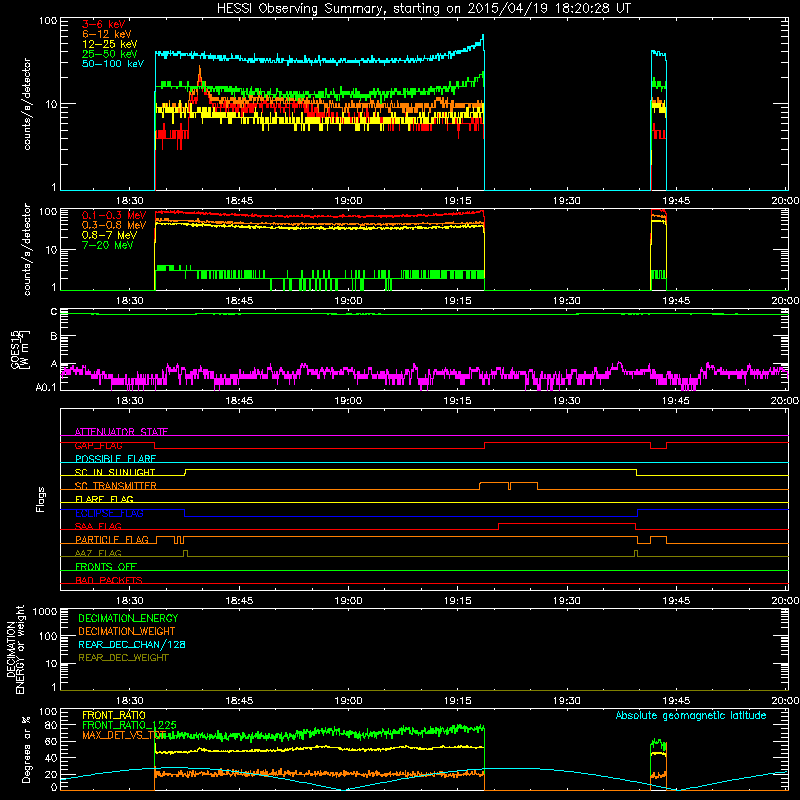The image size is (800, 800).
Task: Click the SAA_FLAG raised segment after 19:20
Action: 567,523
